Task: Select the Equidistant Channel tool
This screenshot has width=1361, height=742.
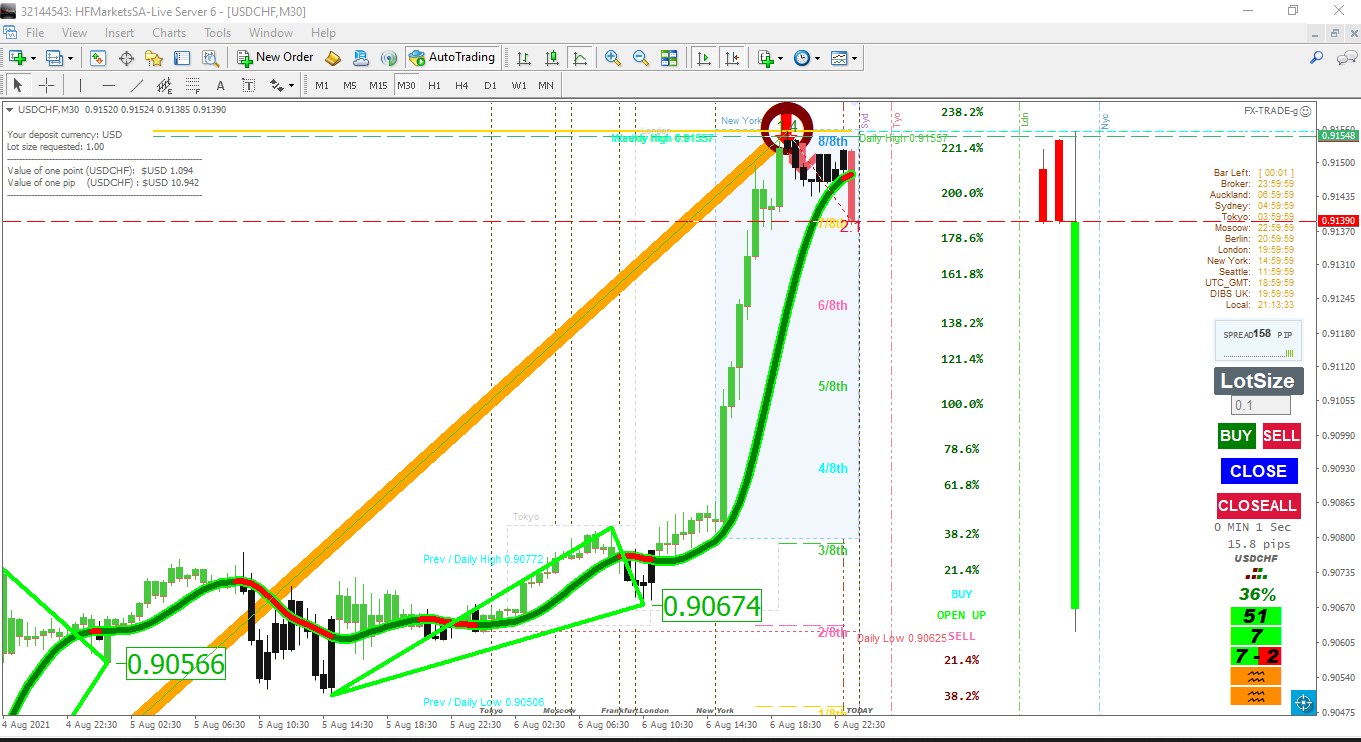Action: point(165,85)
